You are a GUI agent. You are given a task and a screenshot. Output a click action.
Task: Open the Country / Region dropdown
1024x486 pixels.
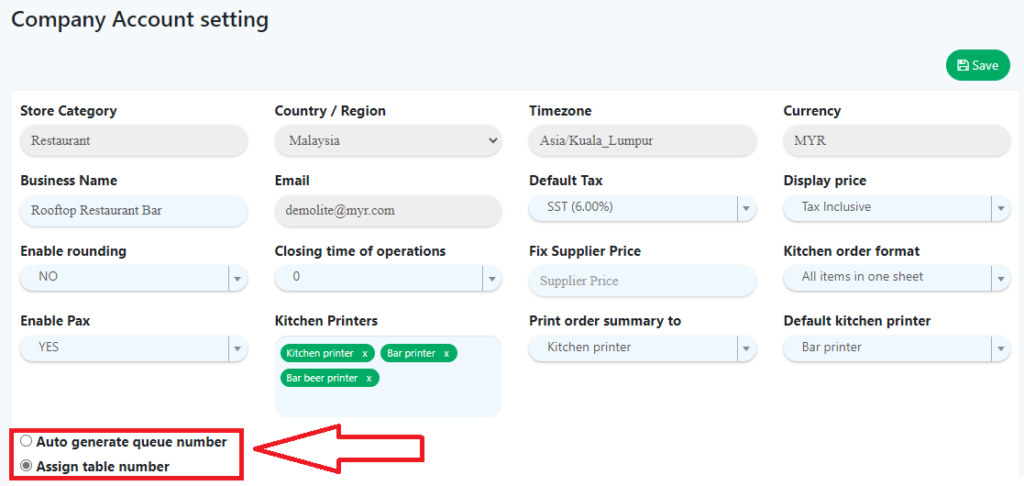coord(387,141)
